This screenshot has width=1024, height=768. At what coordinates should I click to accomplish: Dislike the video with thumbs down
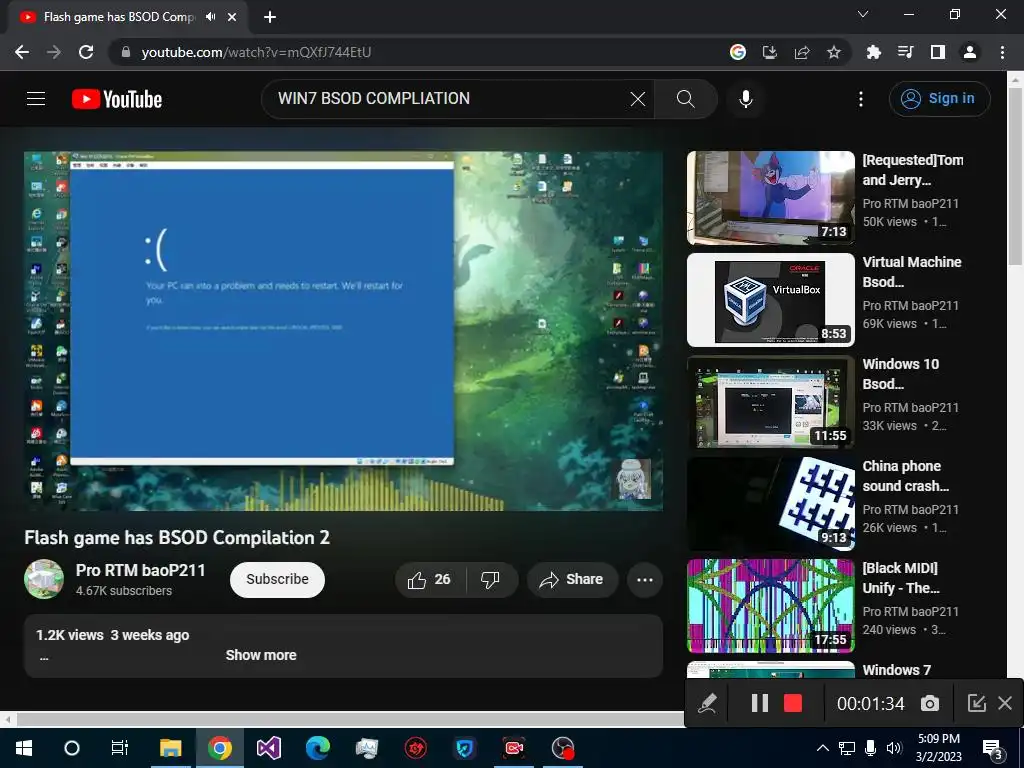tap(490, 579)
